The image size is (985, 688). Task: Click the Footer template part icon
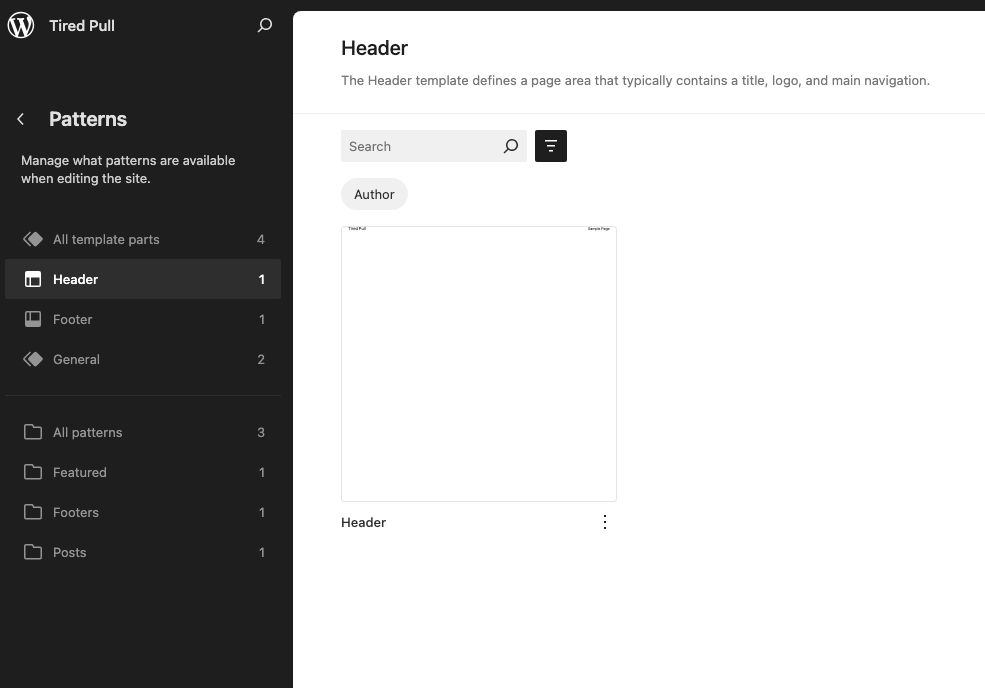(33, 319)
